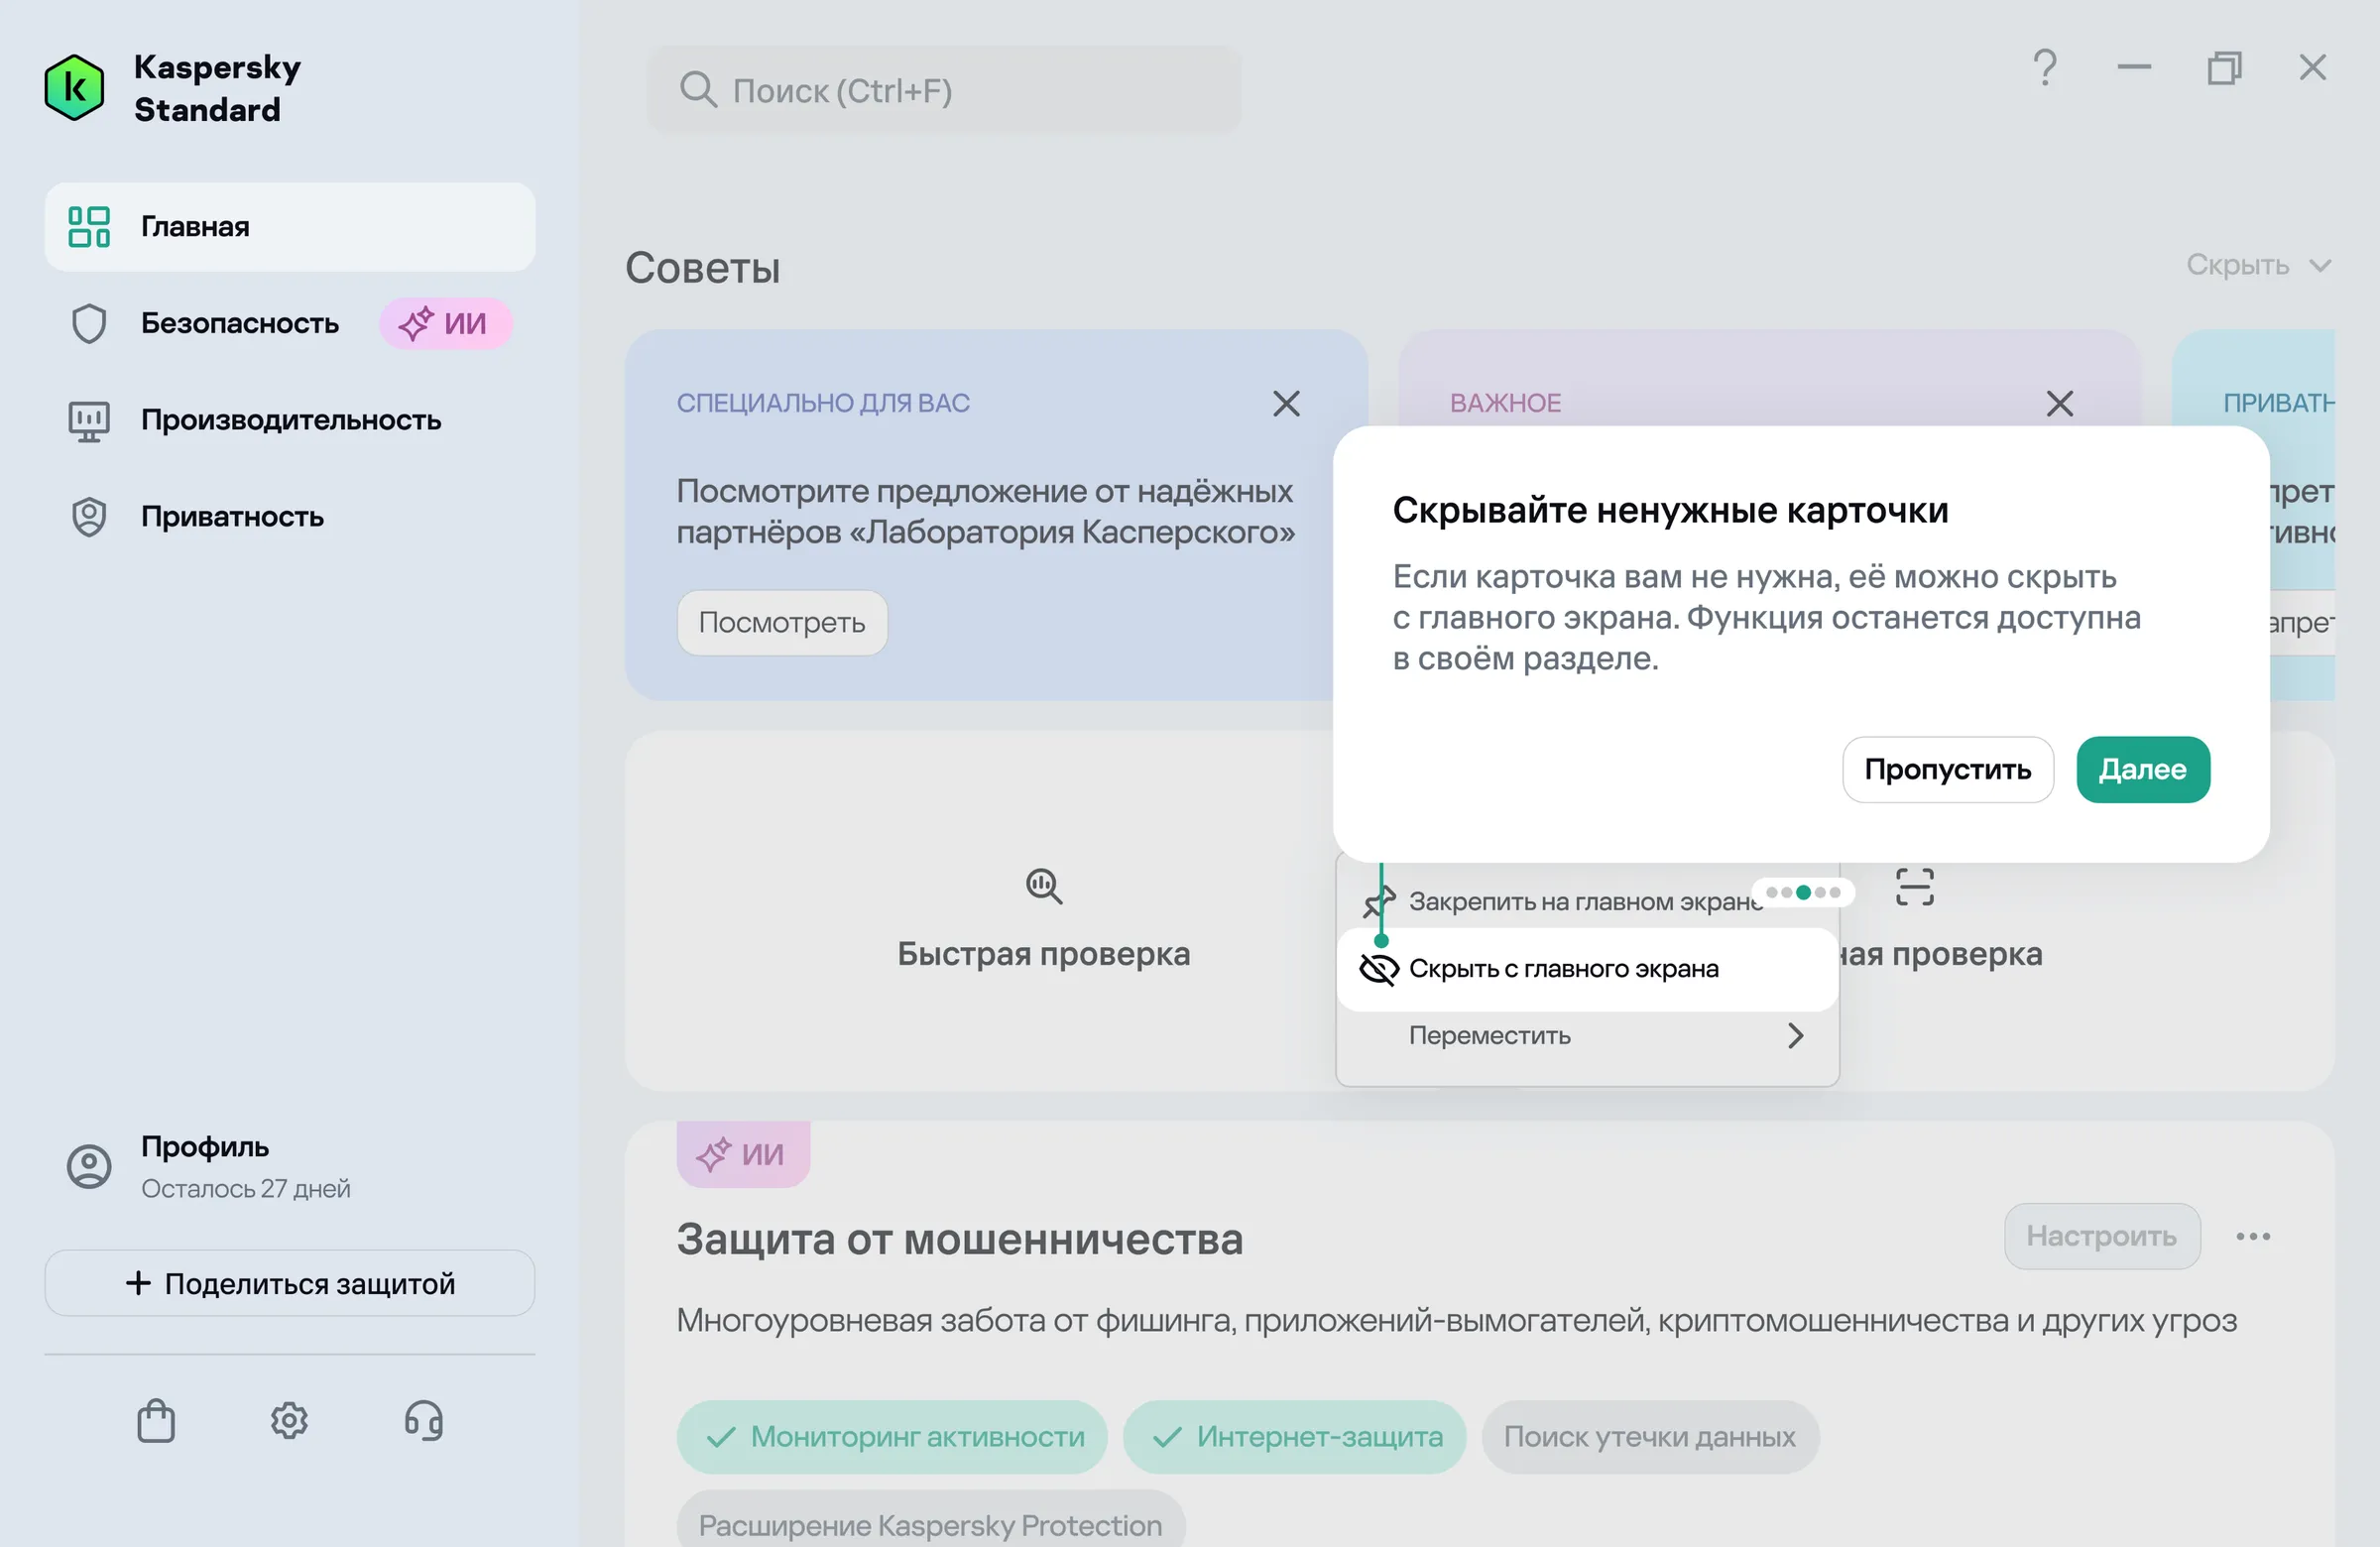Click the crossed-eye hide icon
Viewport: 2380px width, 1547px height.
pos(1379,969)
